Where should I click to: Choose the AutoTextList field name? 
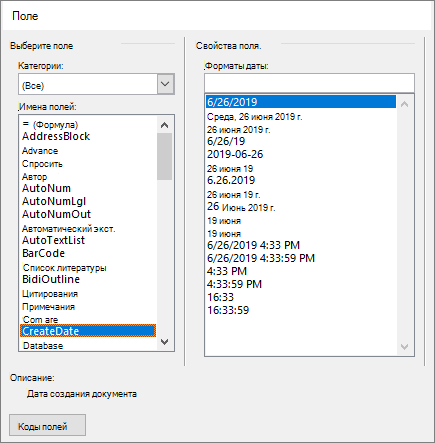point(53,240)
